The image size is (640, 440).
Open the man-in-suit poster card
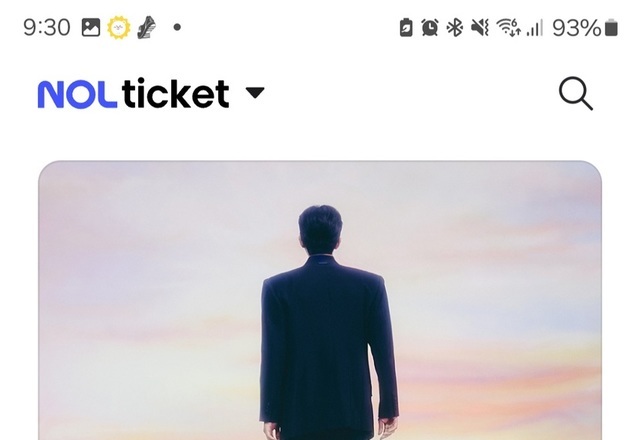tap(320, 300)
